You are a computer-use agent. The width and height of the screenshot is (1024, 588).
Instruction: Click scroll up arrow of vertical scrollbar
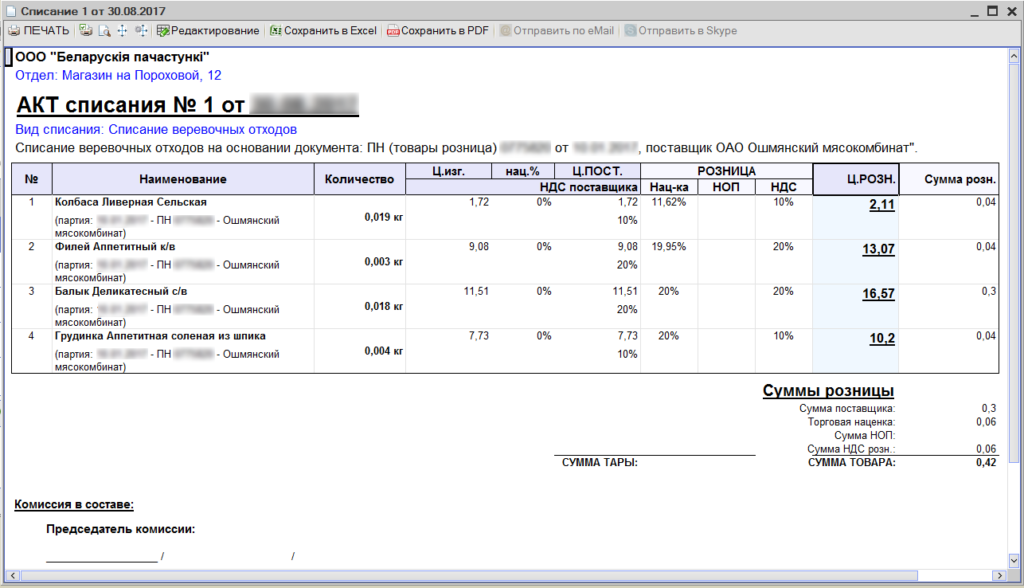pos(1014,56)
